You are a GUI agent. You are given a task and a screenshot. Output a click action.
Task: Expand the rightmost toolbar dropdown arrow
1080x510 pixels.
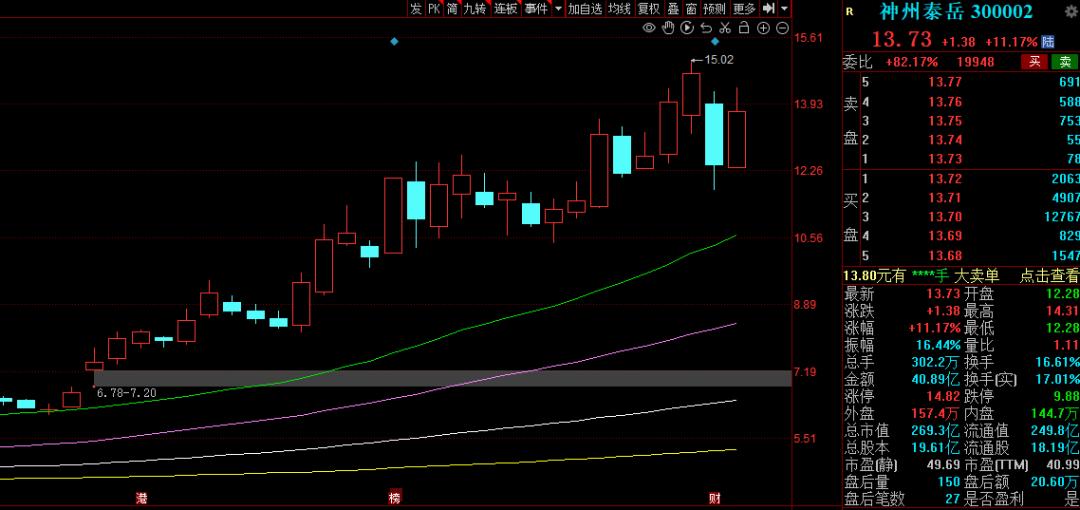(x=785, y=9)
